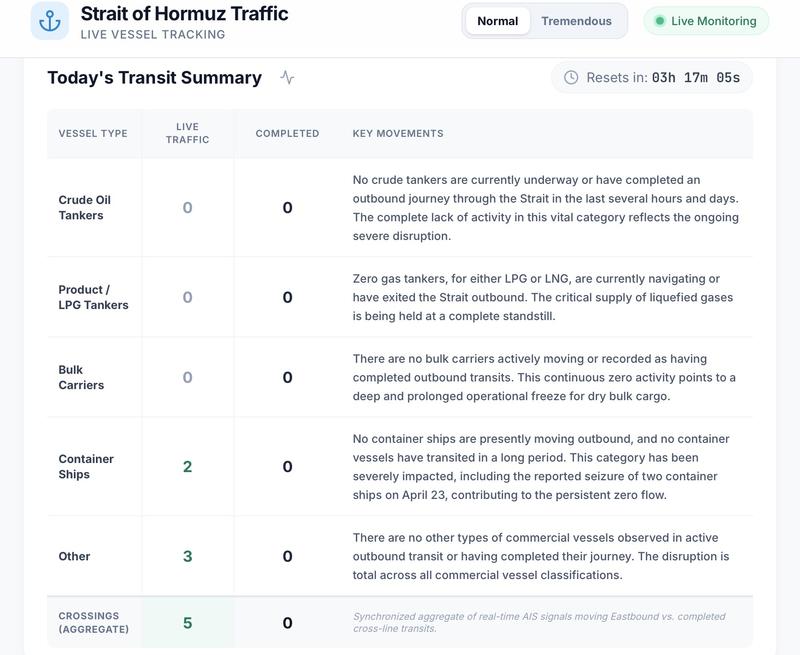Click the Today's Transit Summary heading
The width and height of the screenshot is (800, 655).
click(x=155, y=78)
